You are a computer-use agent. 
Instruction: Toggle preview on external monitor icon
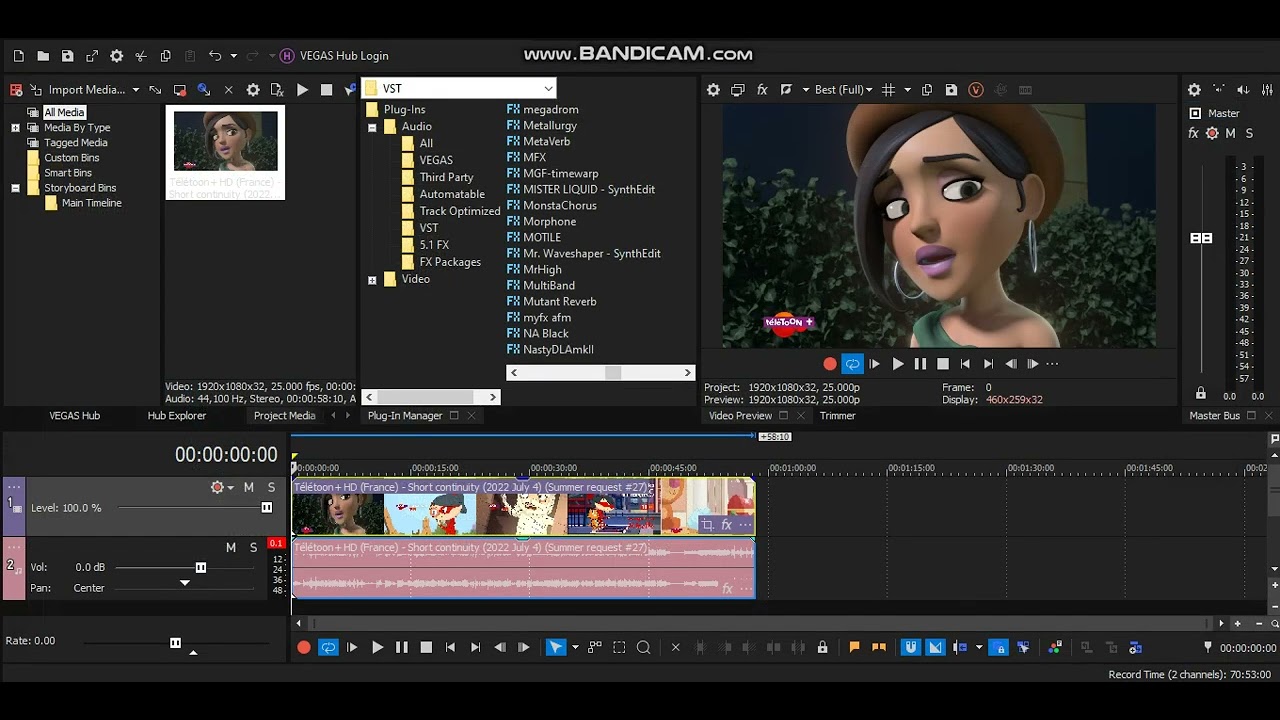tap(738, 90)
